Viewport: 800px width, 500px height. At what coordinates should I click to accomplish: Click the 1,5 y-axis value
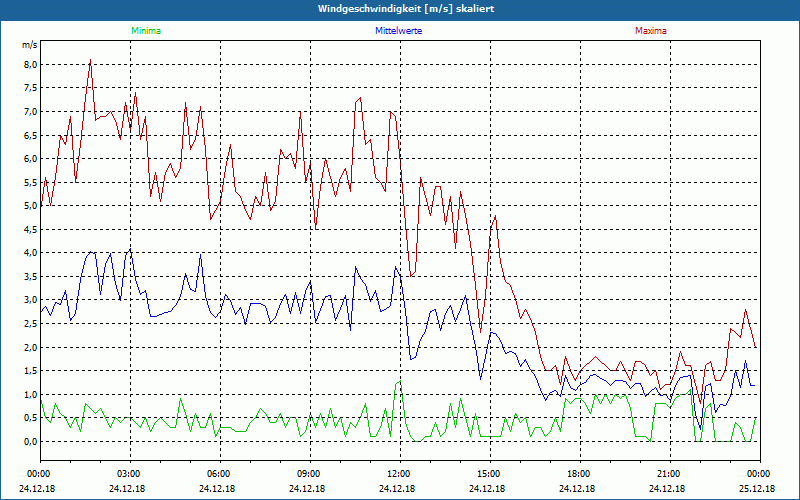[x=30, y=370]
